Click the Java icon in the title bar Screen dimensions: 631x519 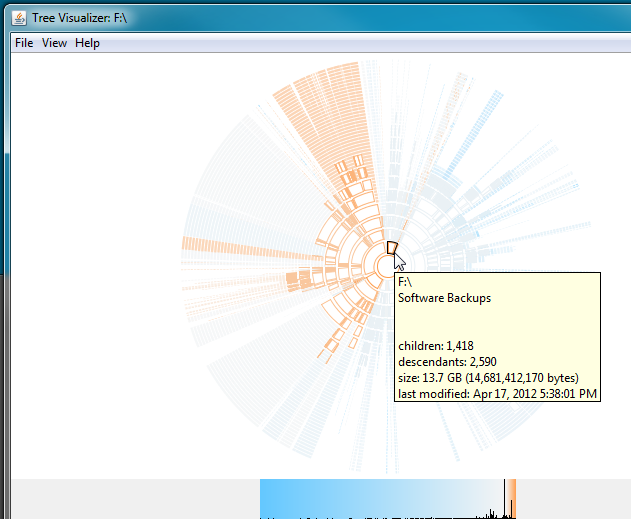click(x=19, y=18)
